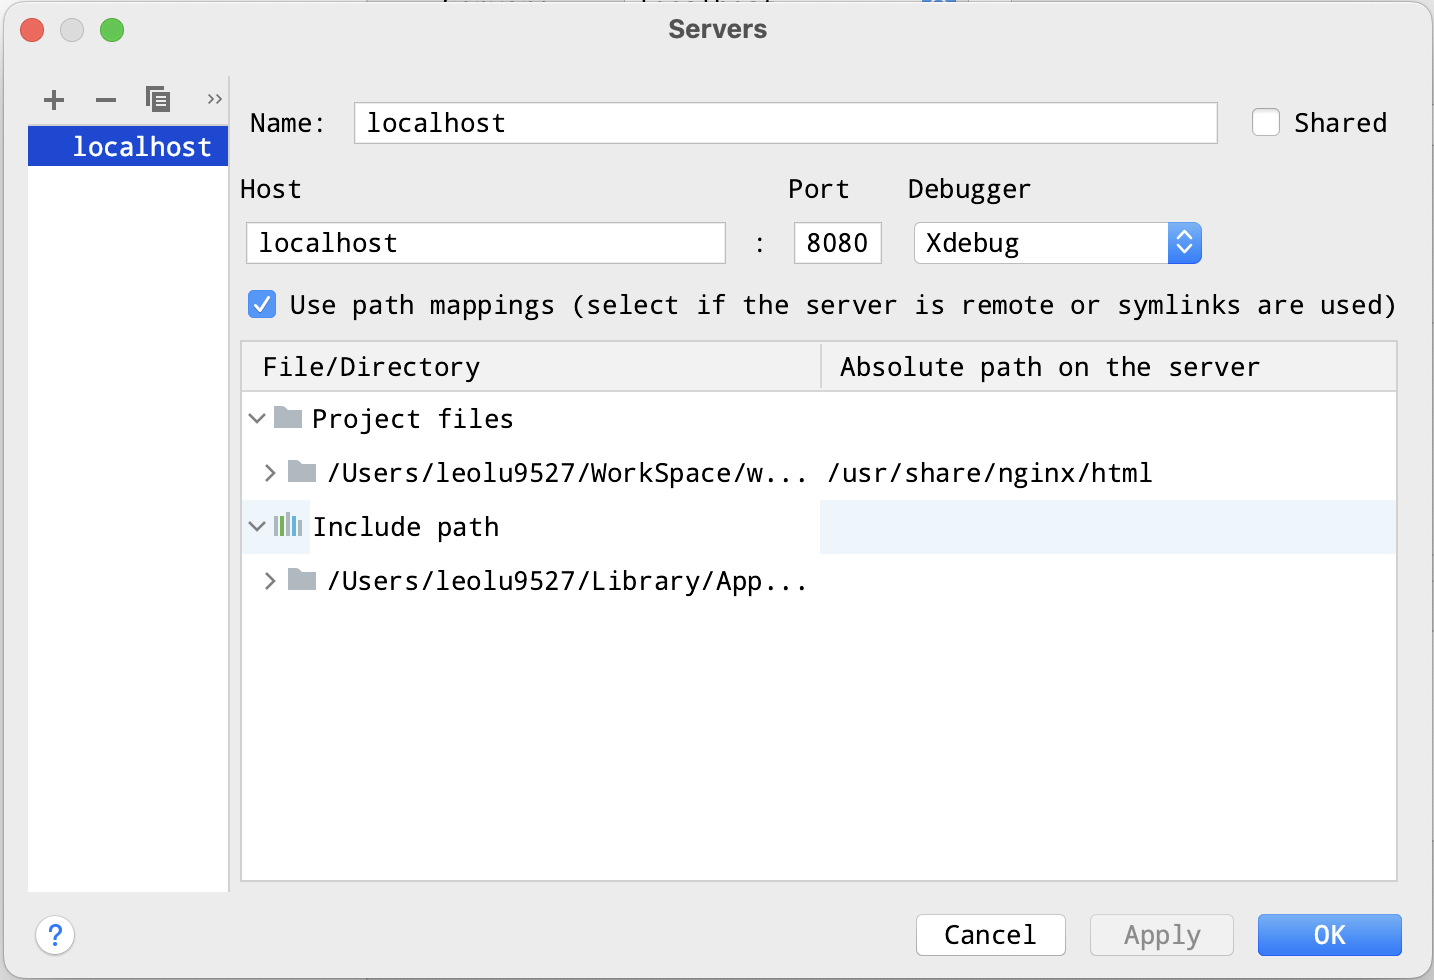
Task: Click folder icon on the Library/App path row
Action: click(303, 580)
